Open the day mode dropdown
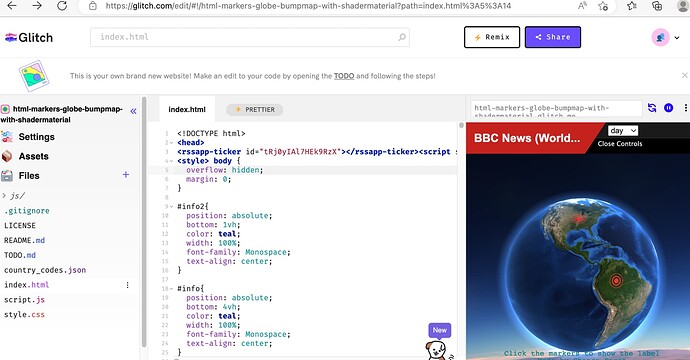This screenshot has width=690, height=360. 623,131
